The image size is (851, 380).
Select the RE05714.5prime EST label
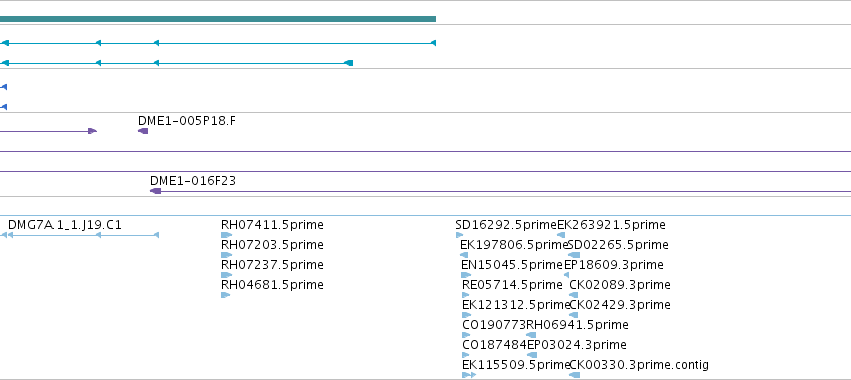point(512,285)
